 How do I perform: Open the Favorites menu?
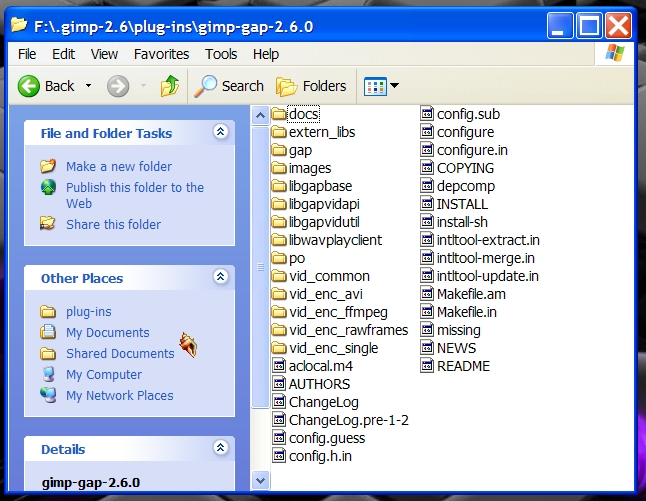tap(161, 54)
